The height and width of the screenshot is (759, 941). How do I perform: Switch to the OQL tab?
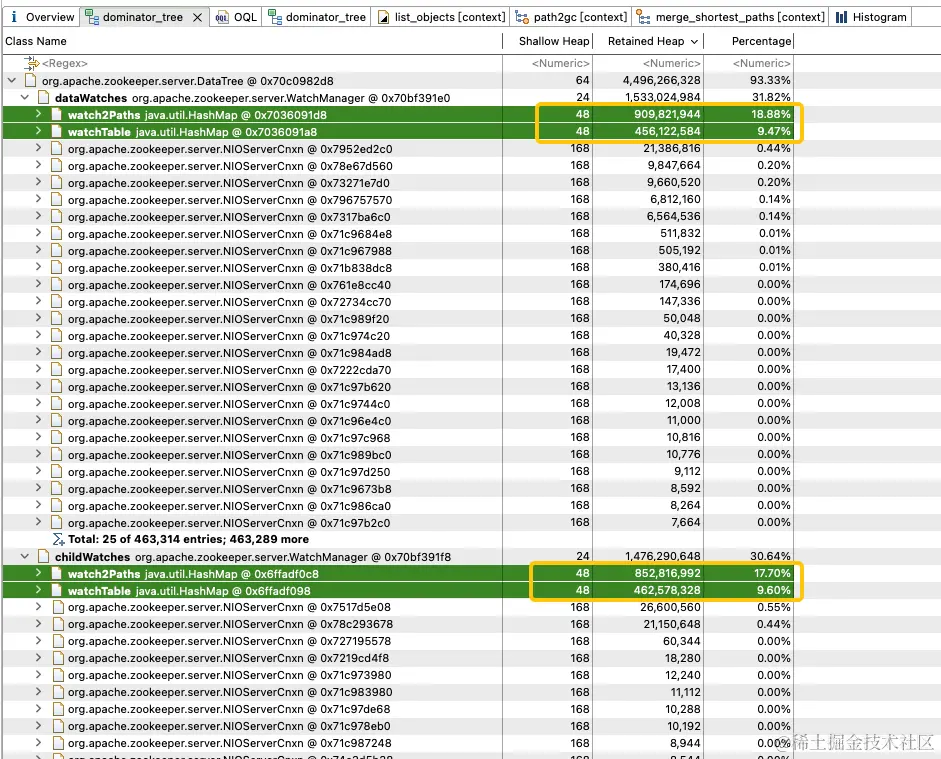click(236, 17)
